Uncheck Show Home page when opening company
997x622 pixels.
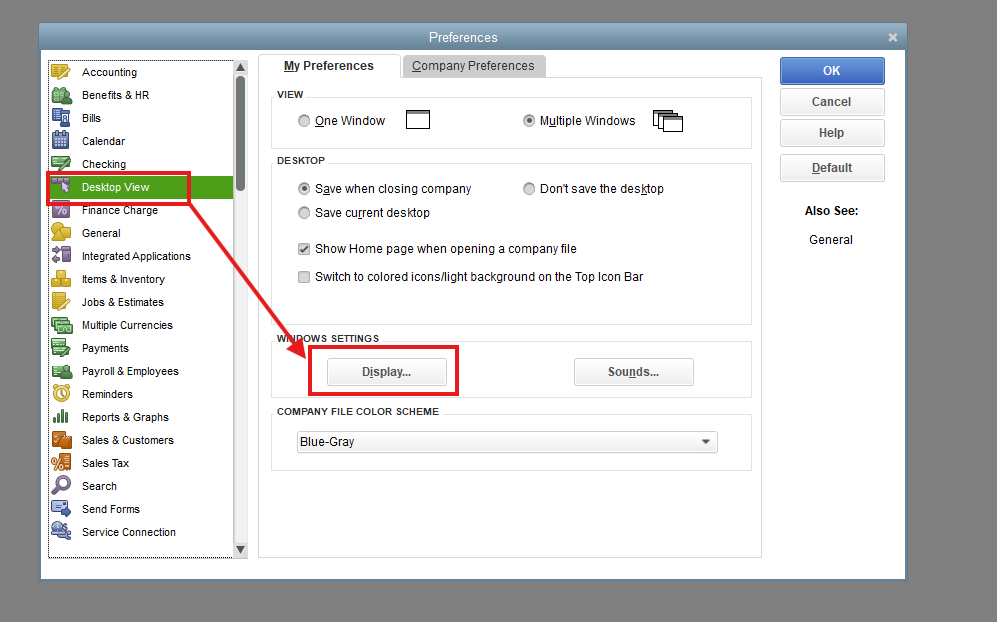(x=304, y=249)
